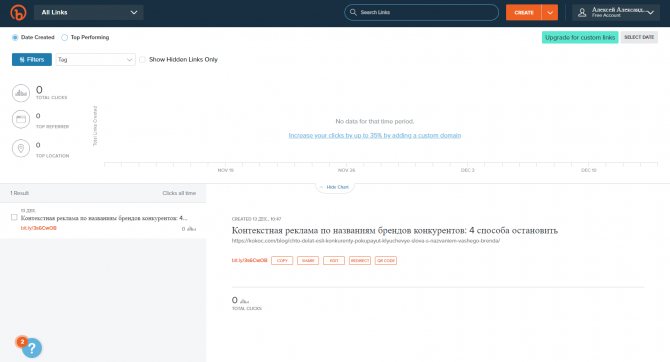Click the Edit button for the link
The image size is (670, 362).
tap(334, 260)
